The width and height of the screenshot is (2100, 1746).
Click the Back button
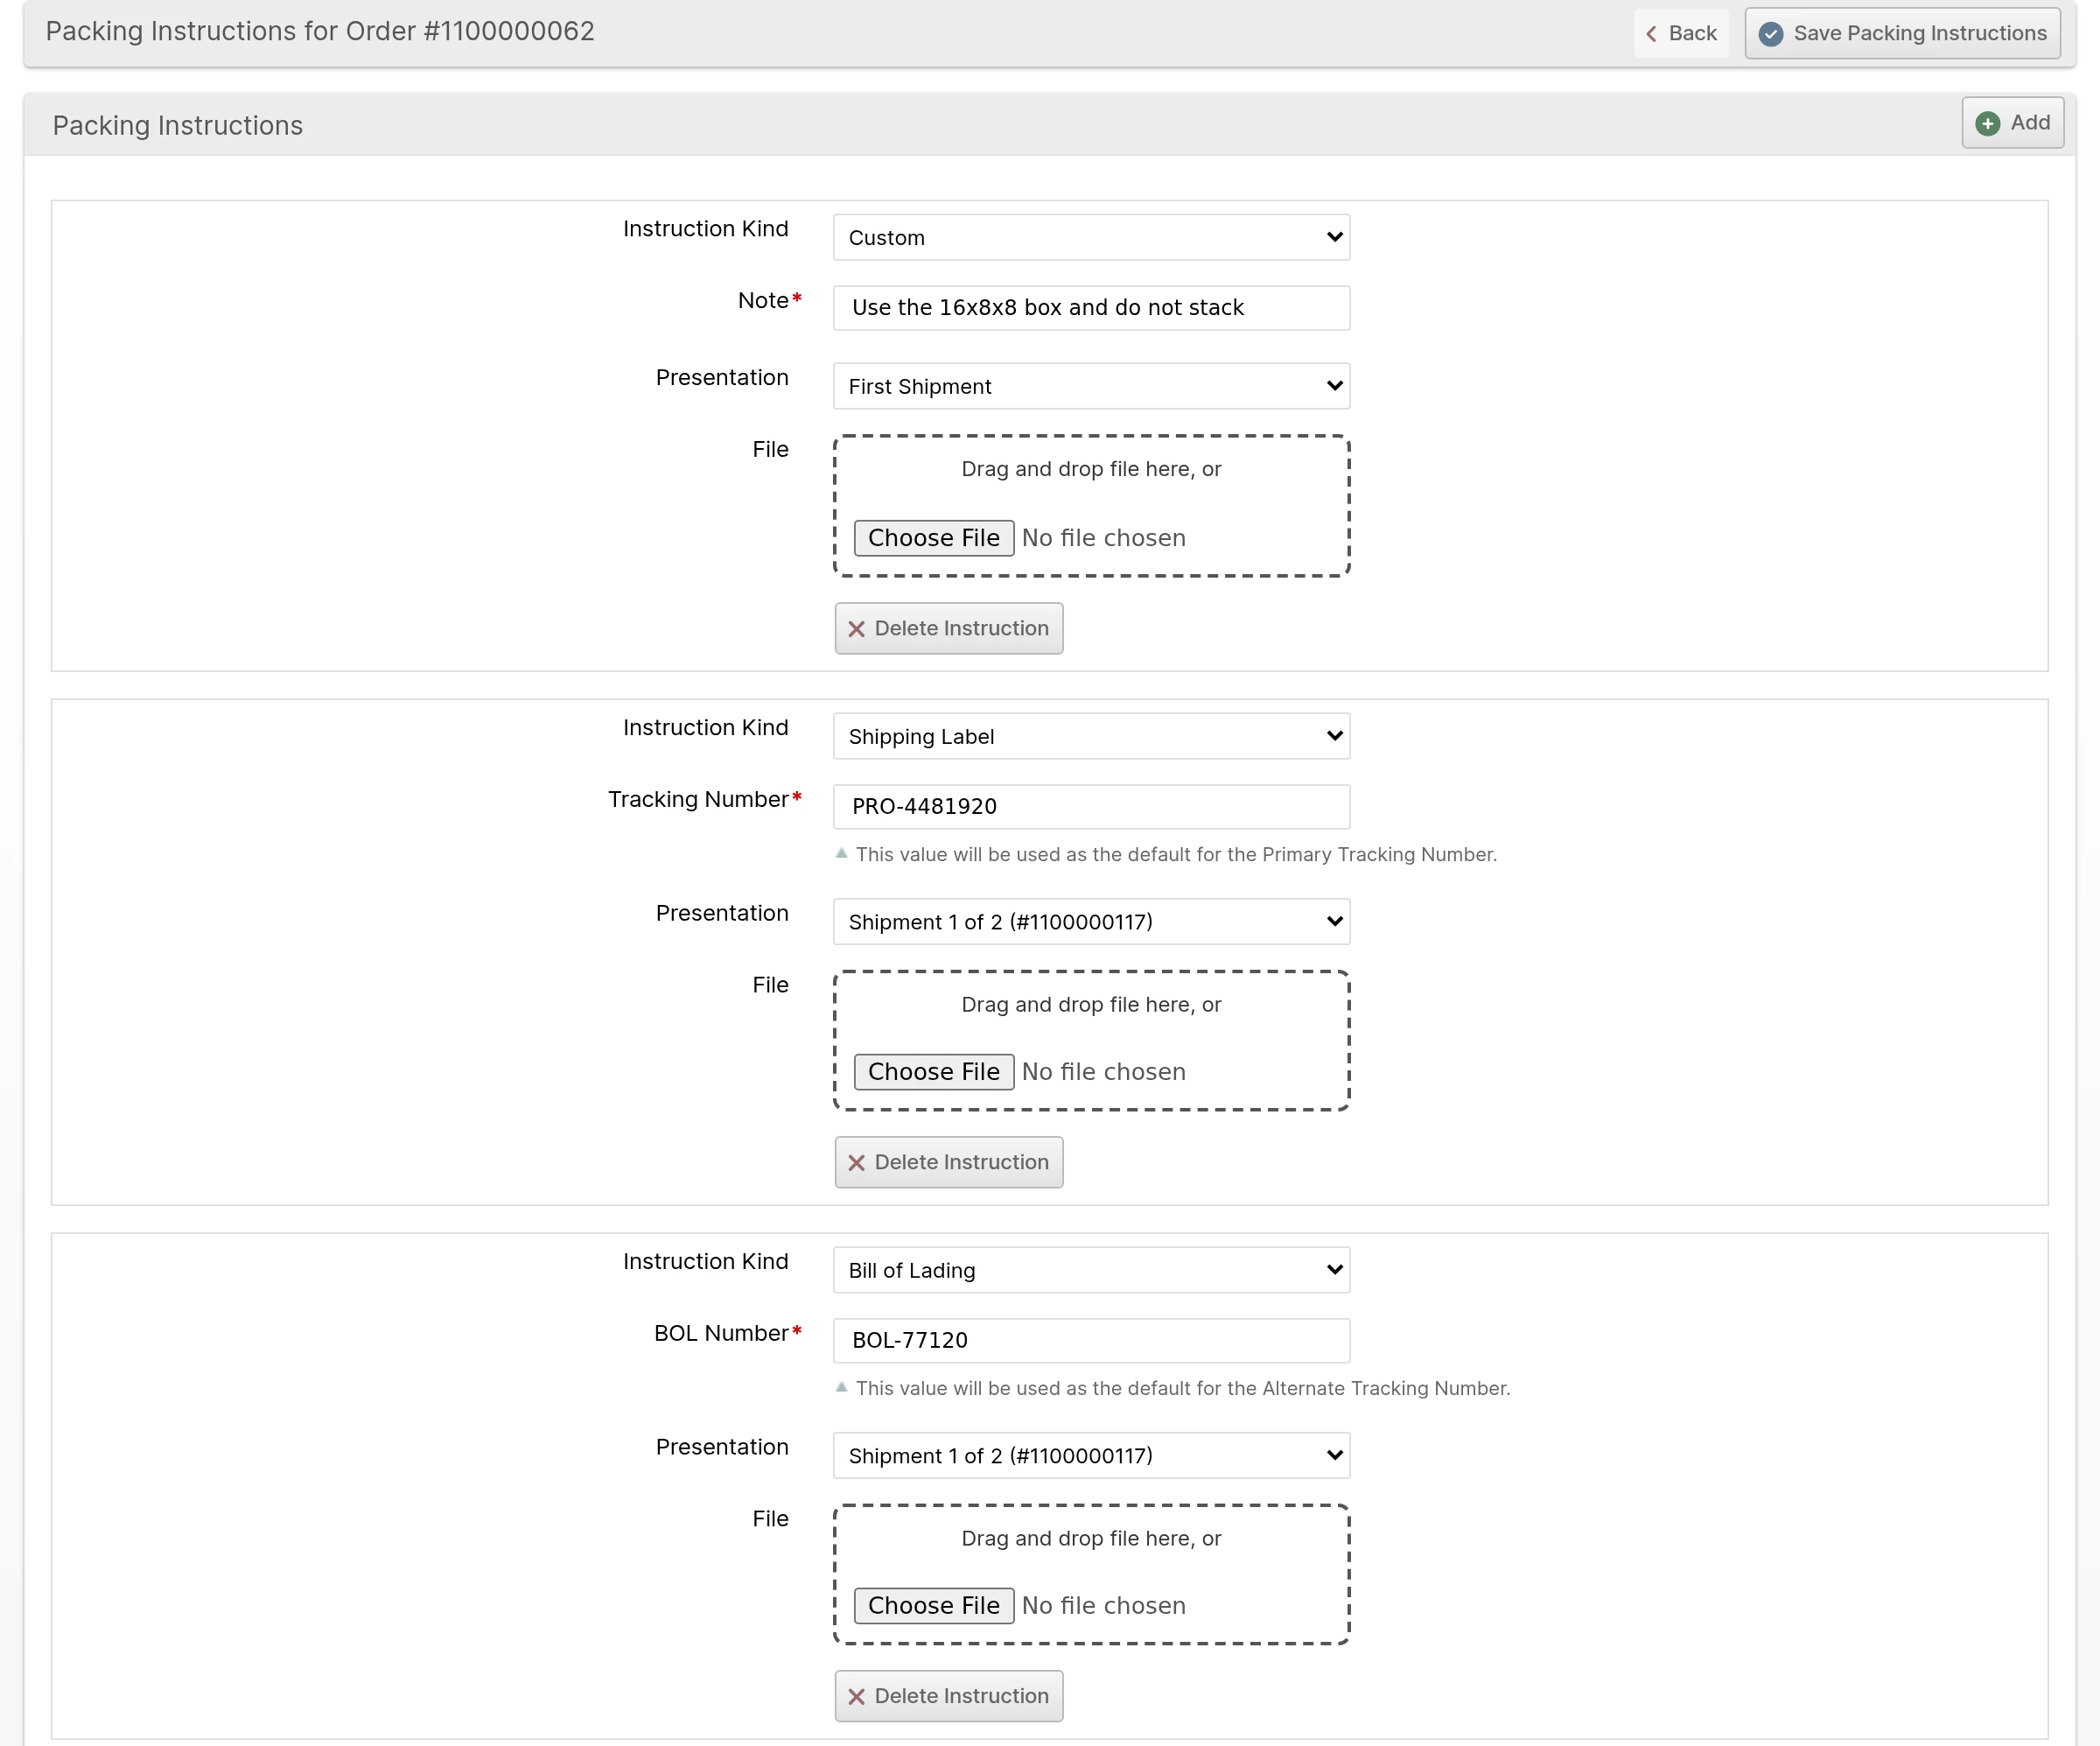pos(1681,33)
